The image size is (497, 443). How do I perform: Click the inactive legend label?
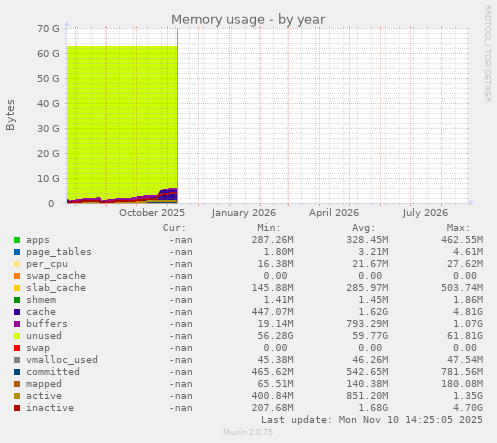tap(50, 408)
